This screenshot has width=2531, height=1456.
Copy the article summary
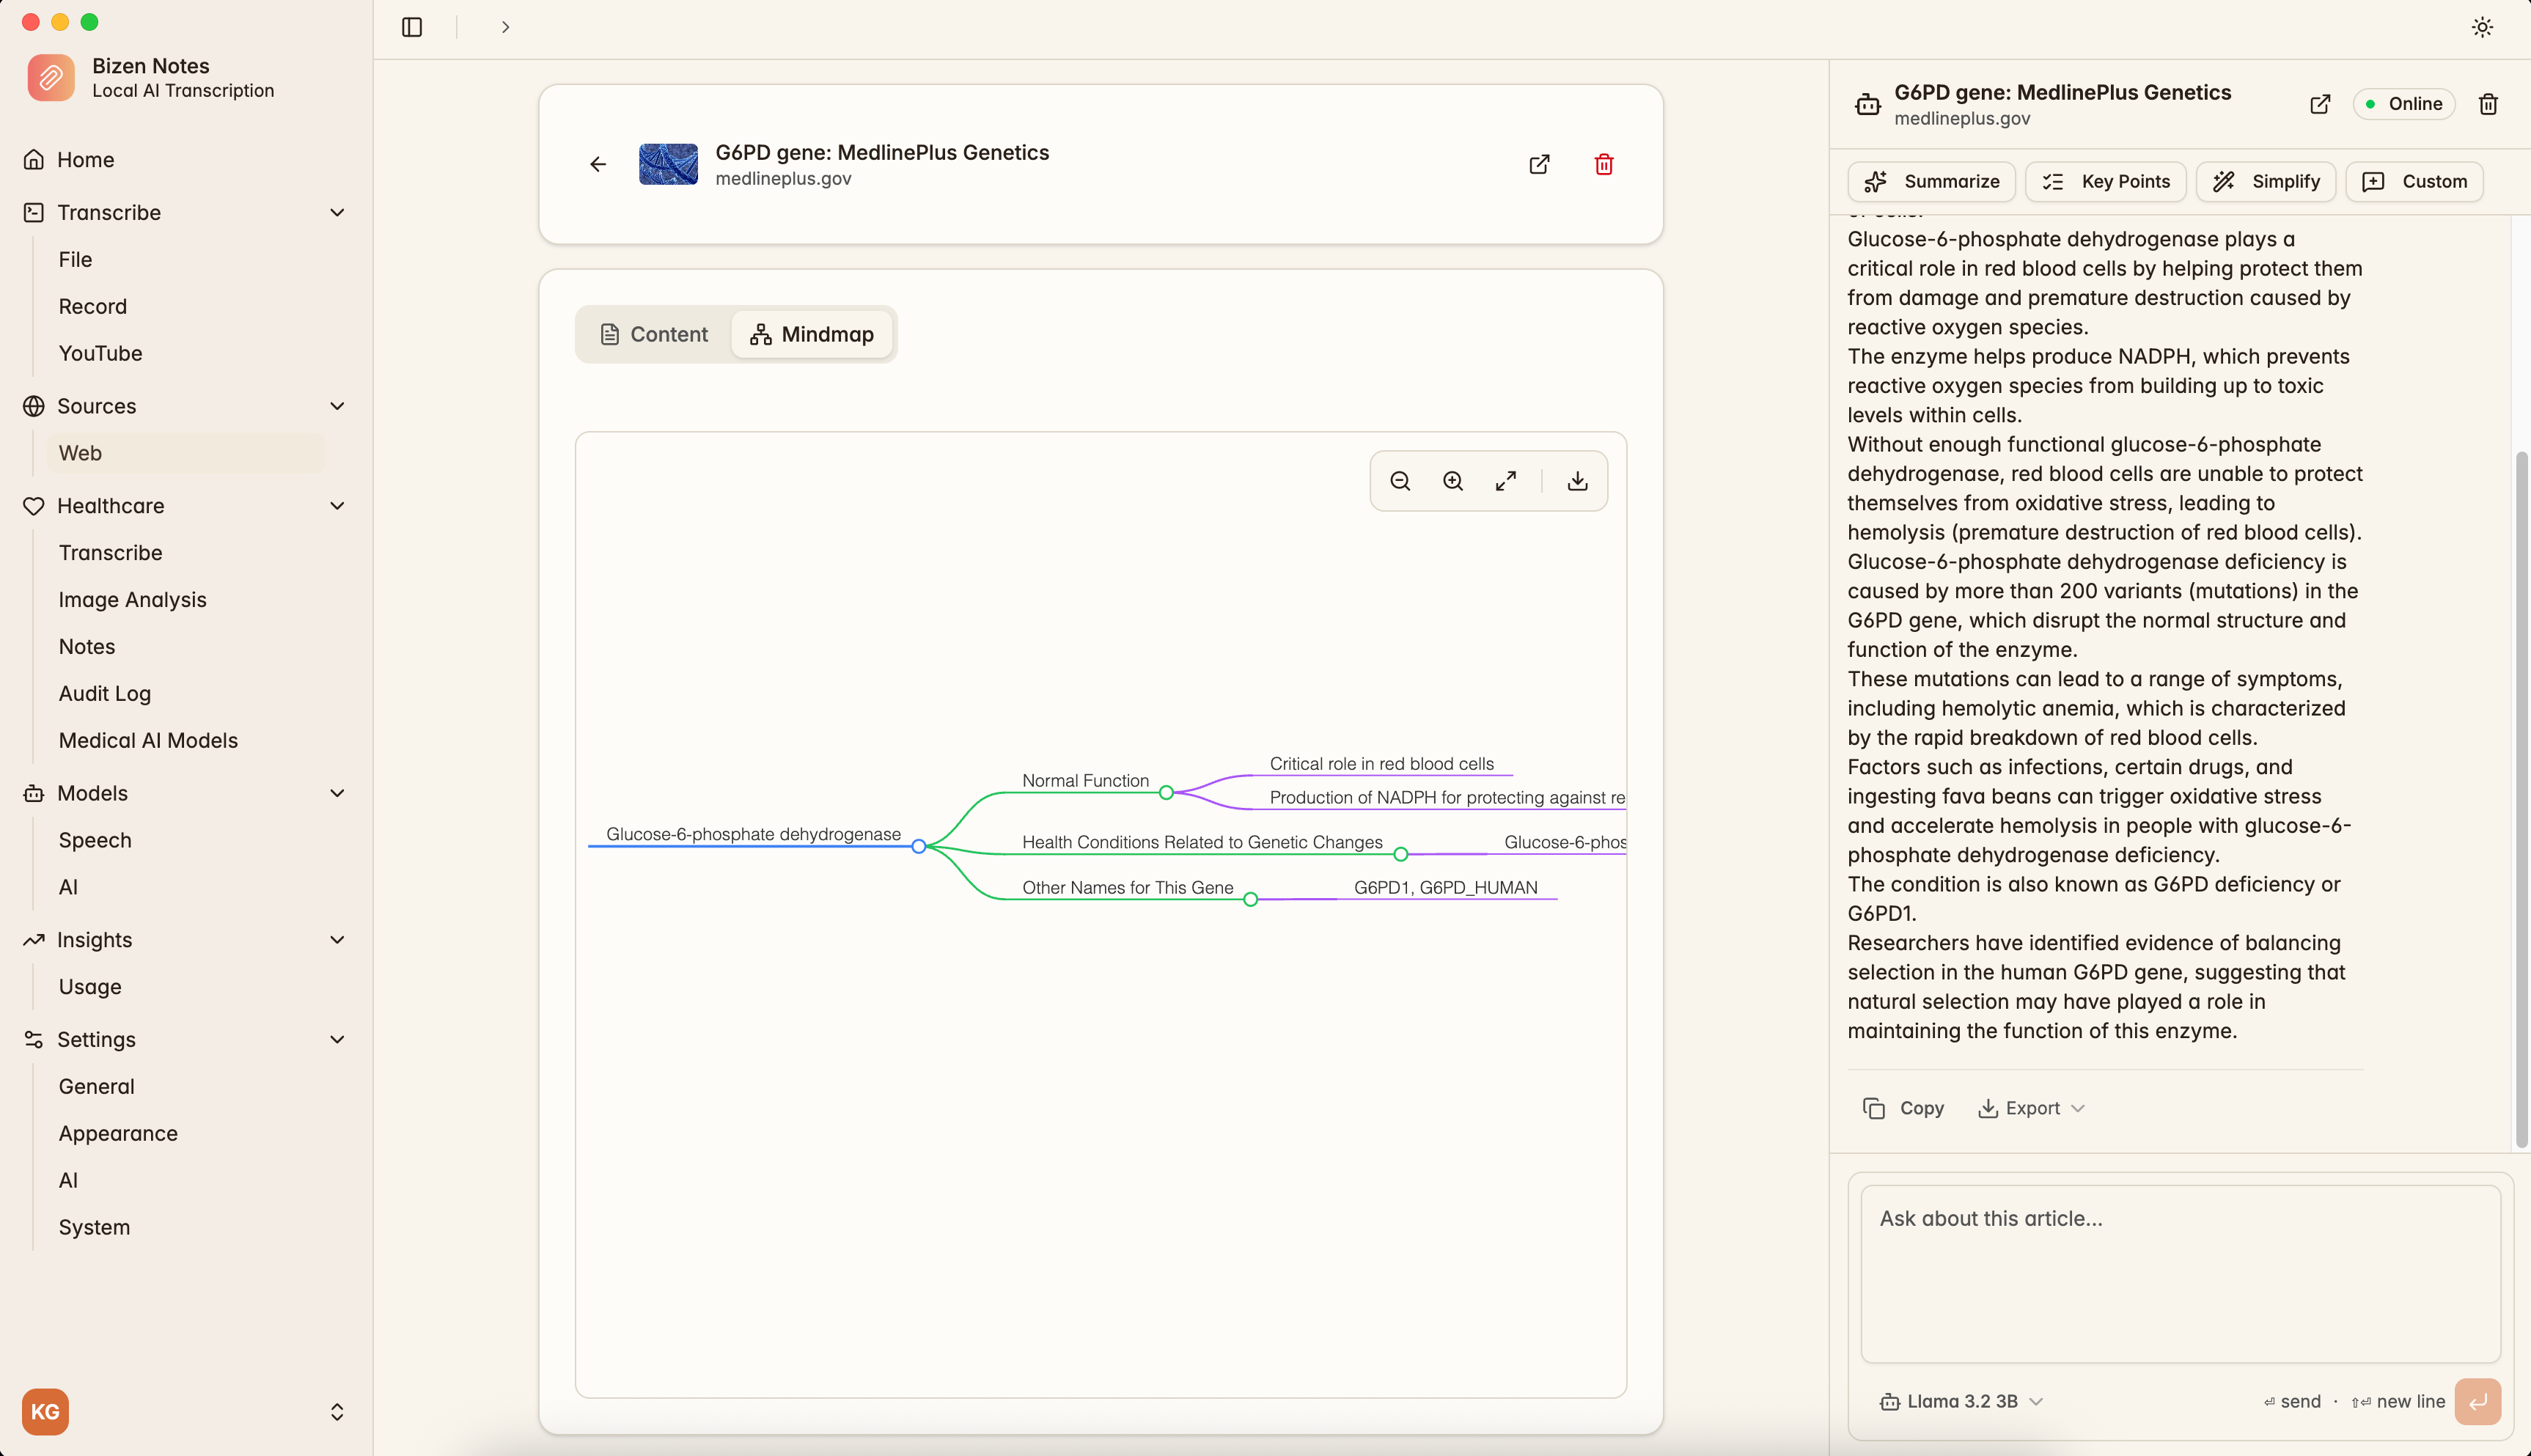(x=1902, y=1107)
